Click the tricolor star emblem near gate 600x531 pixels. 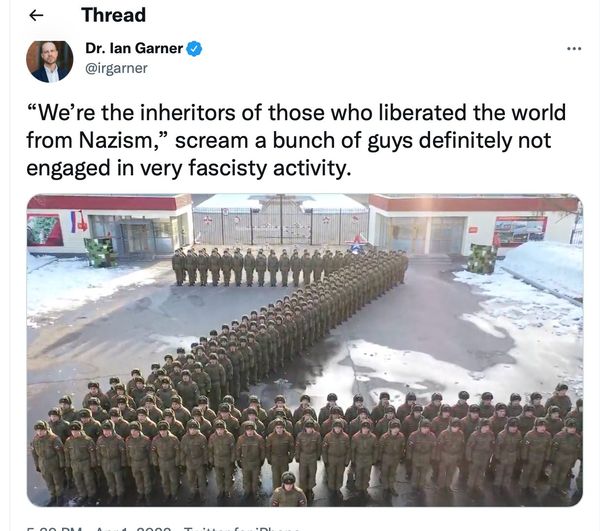356,244
